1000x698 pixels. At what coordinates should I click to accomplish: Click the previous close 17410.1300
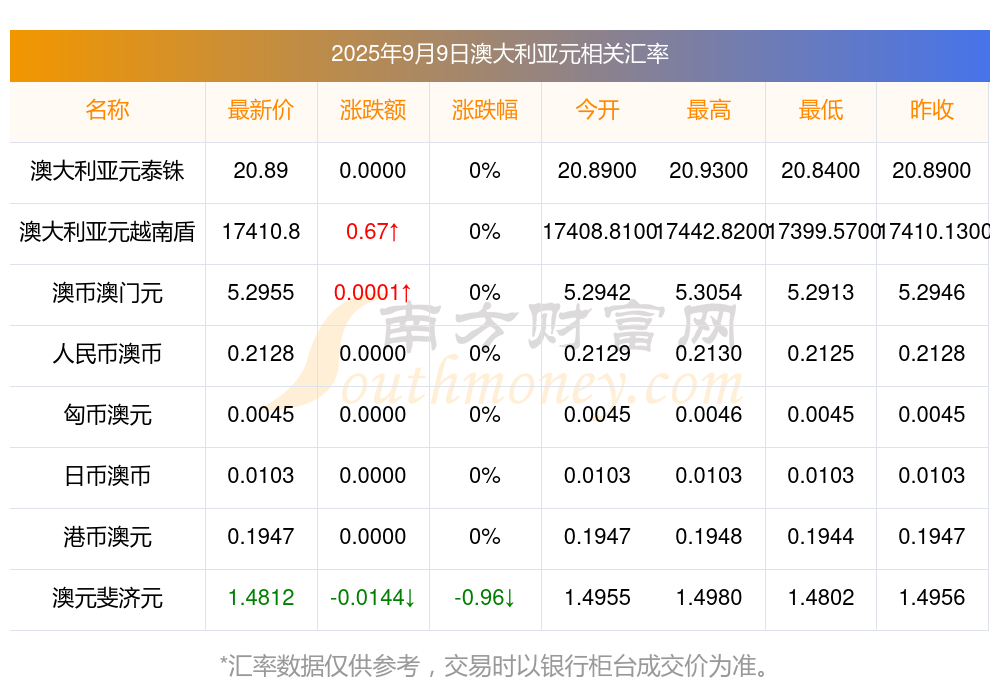(934, 232)
